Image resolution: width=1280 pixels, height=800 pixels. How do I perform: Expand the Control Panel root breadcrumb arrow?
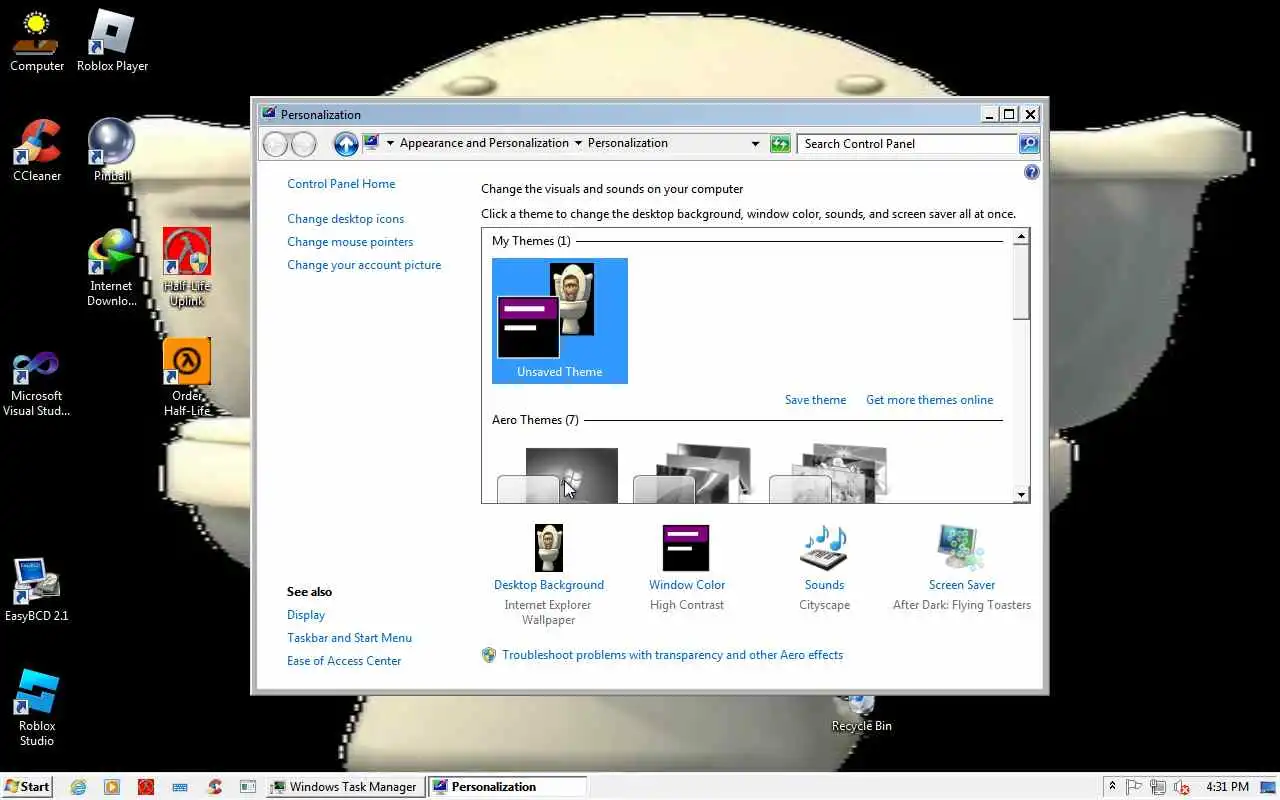pos(390,143)
